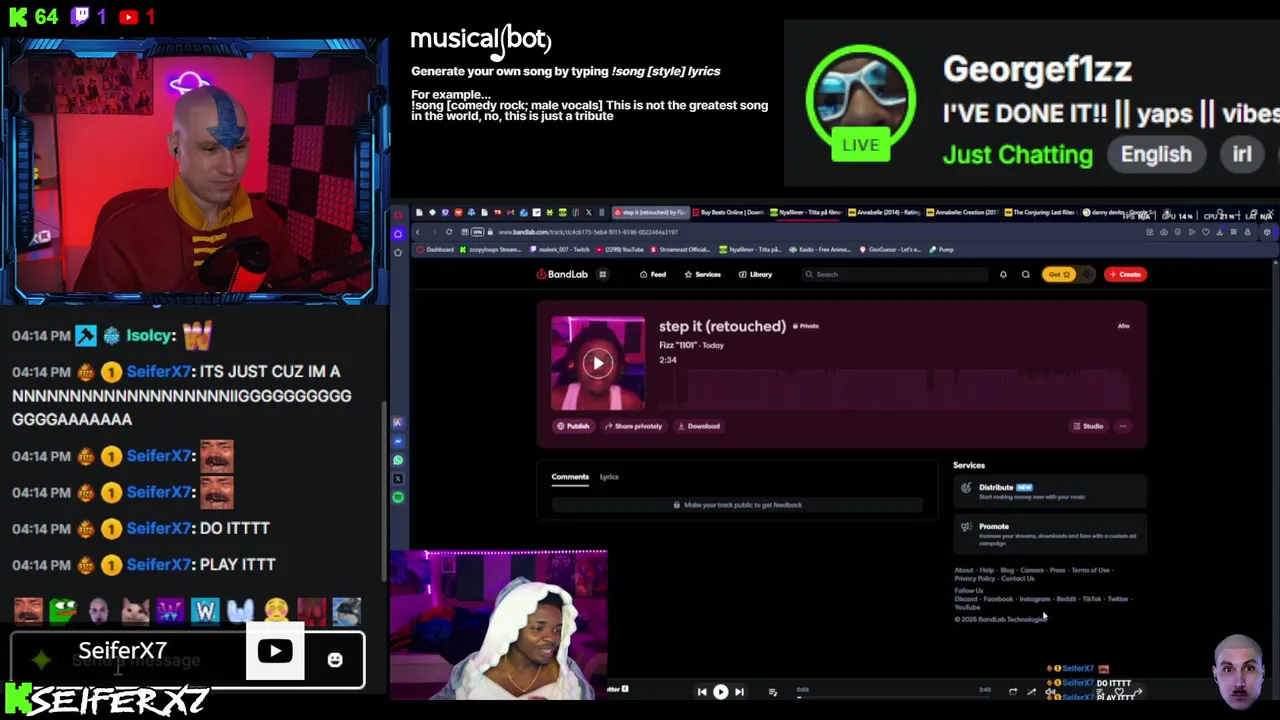
Task: Toggle repeat in bottom player
Action: 1013,691
